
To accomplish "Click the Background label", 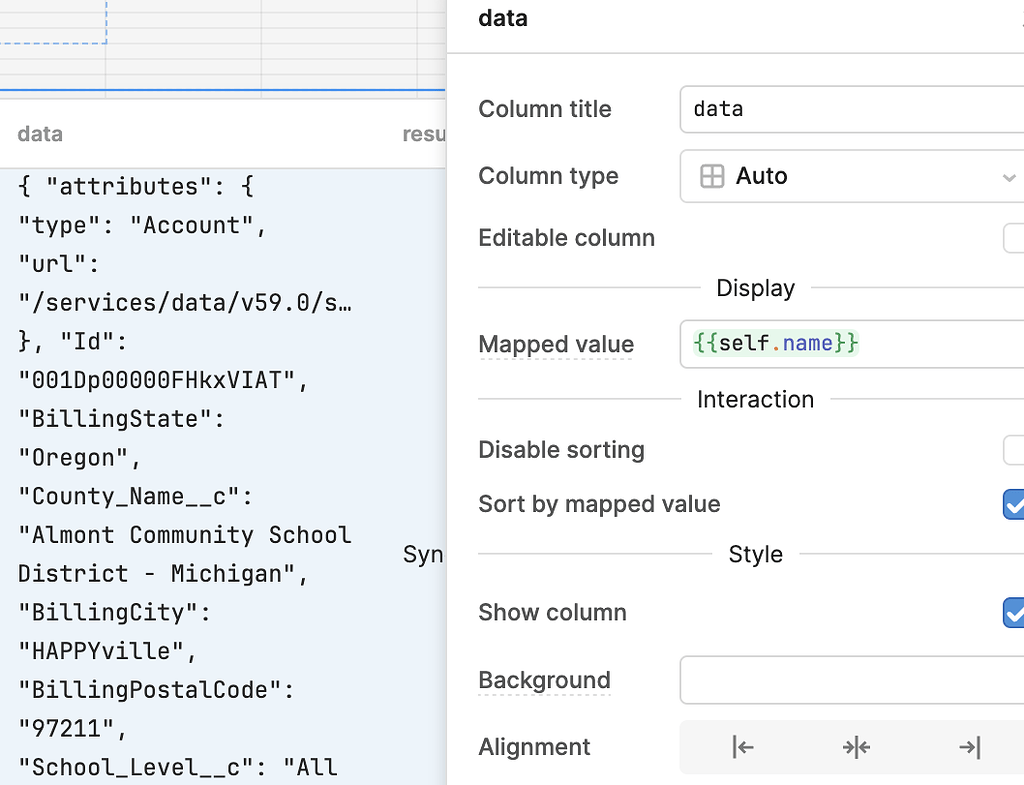I will pos(544,680).
